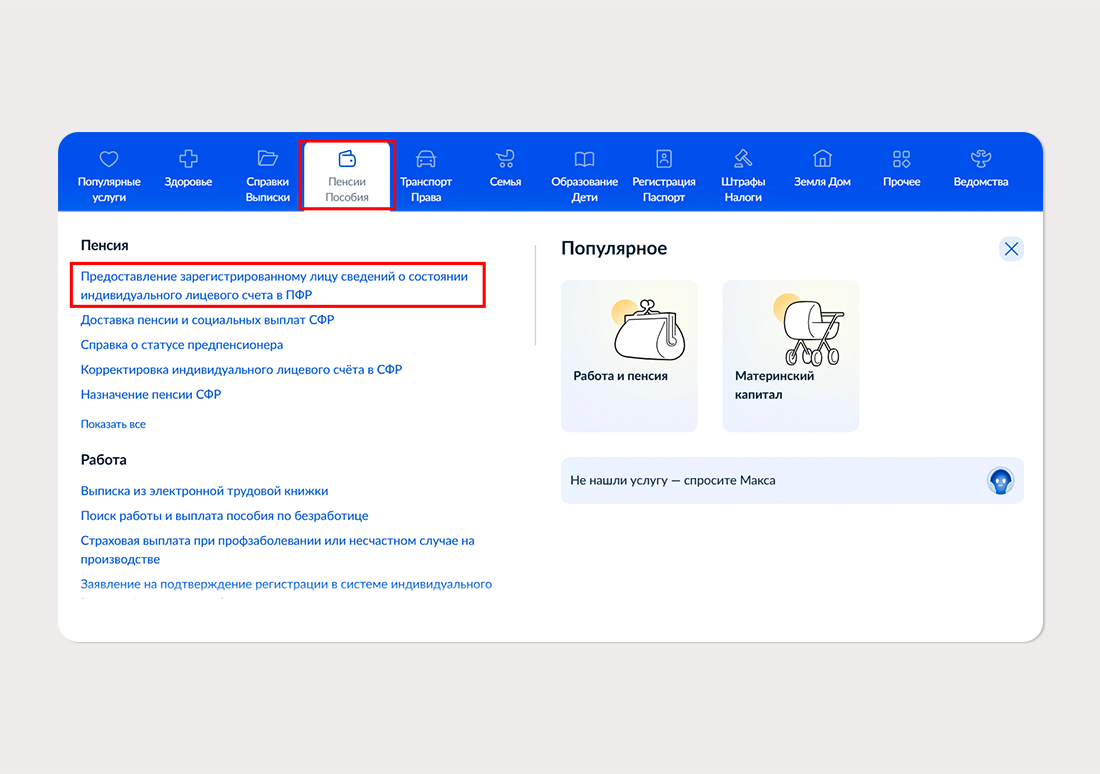
Task: Open the Популярные услуги tab label
Action: pos(109,189)
